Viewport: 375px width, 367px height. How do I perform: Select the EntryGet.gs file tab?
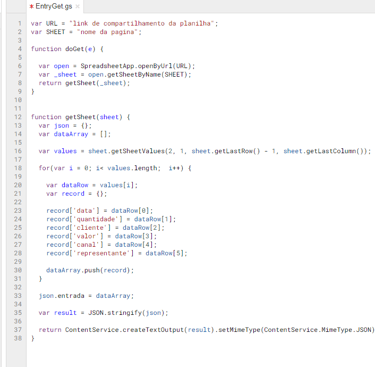[x=54, y=6]
